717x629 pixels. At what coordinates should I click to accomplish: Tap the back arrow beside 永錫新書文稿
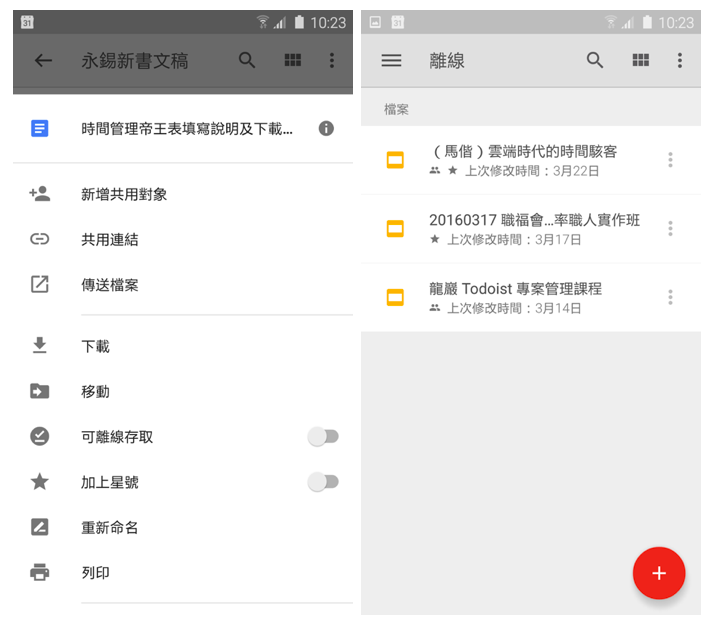click(43, 60)
